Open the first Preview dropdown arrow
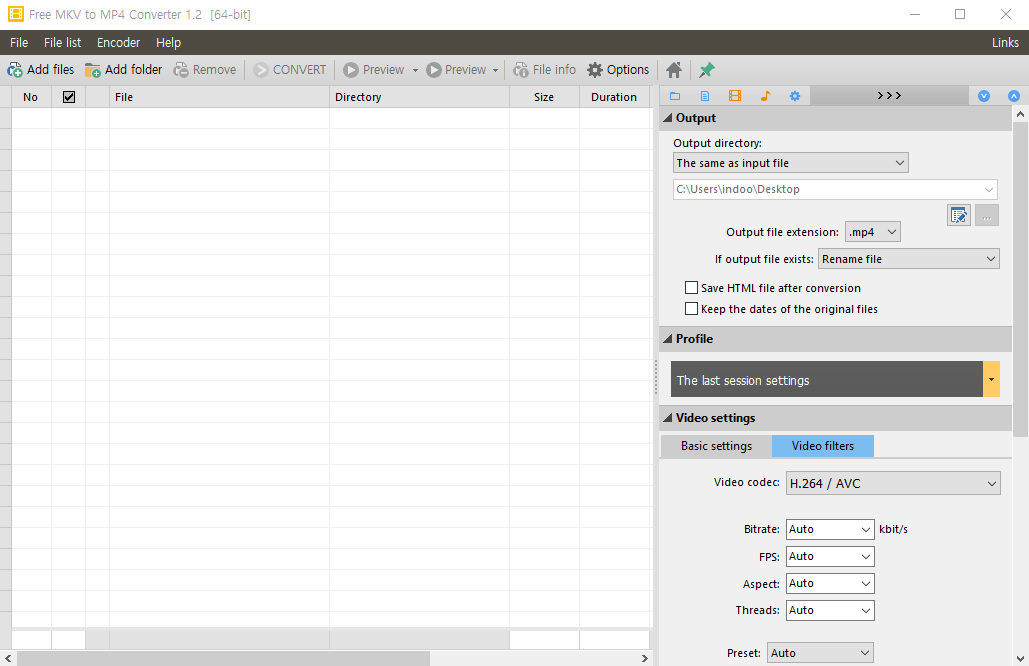This screenshot has width=1029, height=666. (x=415, y=70)
